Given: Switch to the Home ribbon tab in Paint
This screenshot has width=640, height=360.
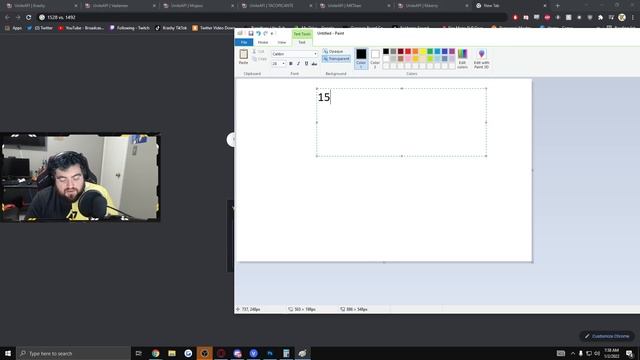Looking at the screenshot, I should coord(263,42).
